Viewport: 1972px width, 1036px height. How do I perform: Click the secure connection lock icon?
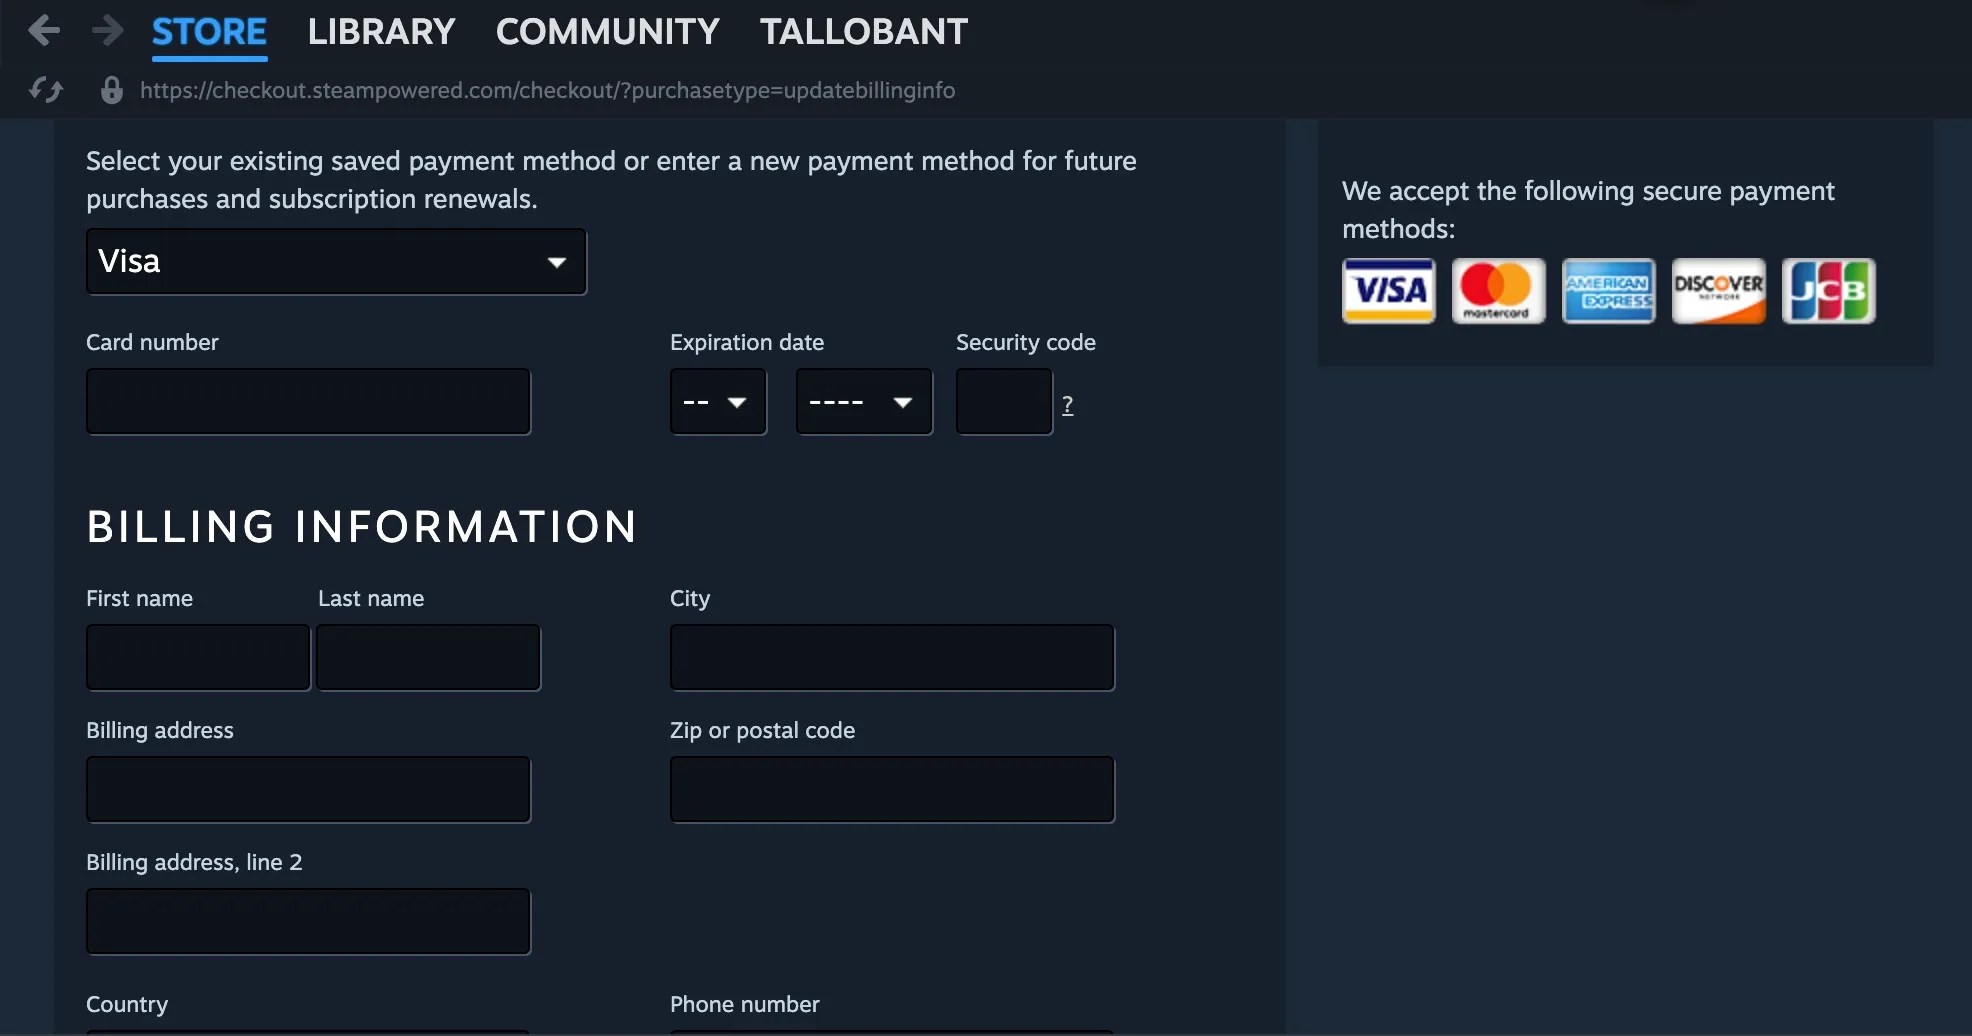click(111, 89)
